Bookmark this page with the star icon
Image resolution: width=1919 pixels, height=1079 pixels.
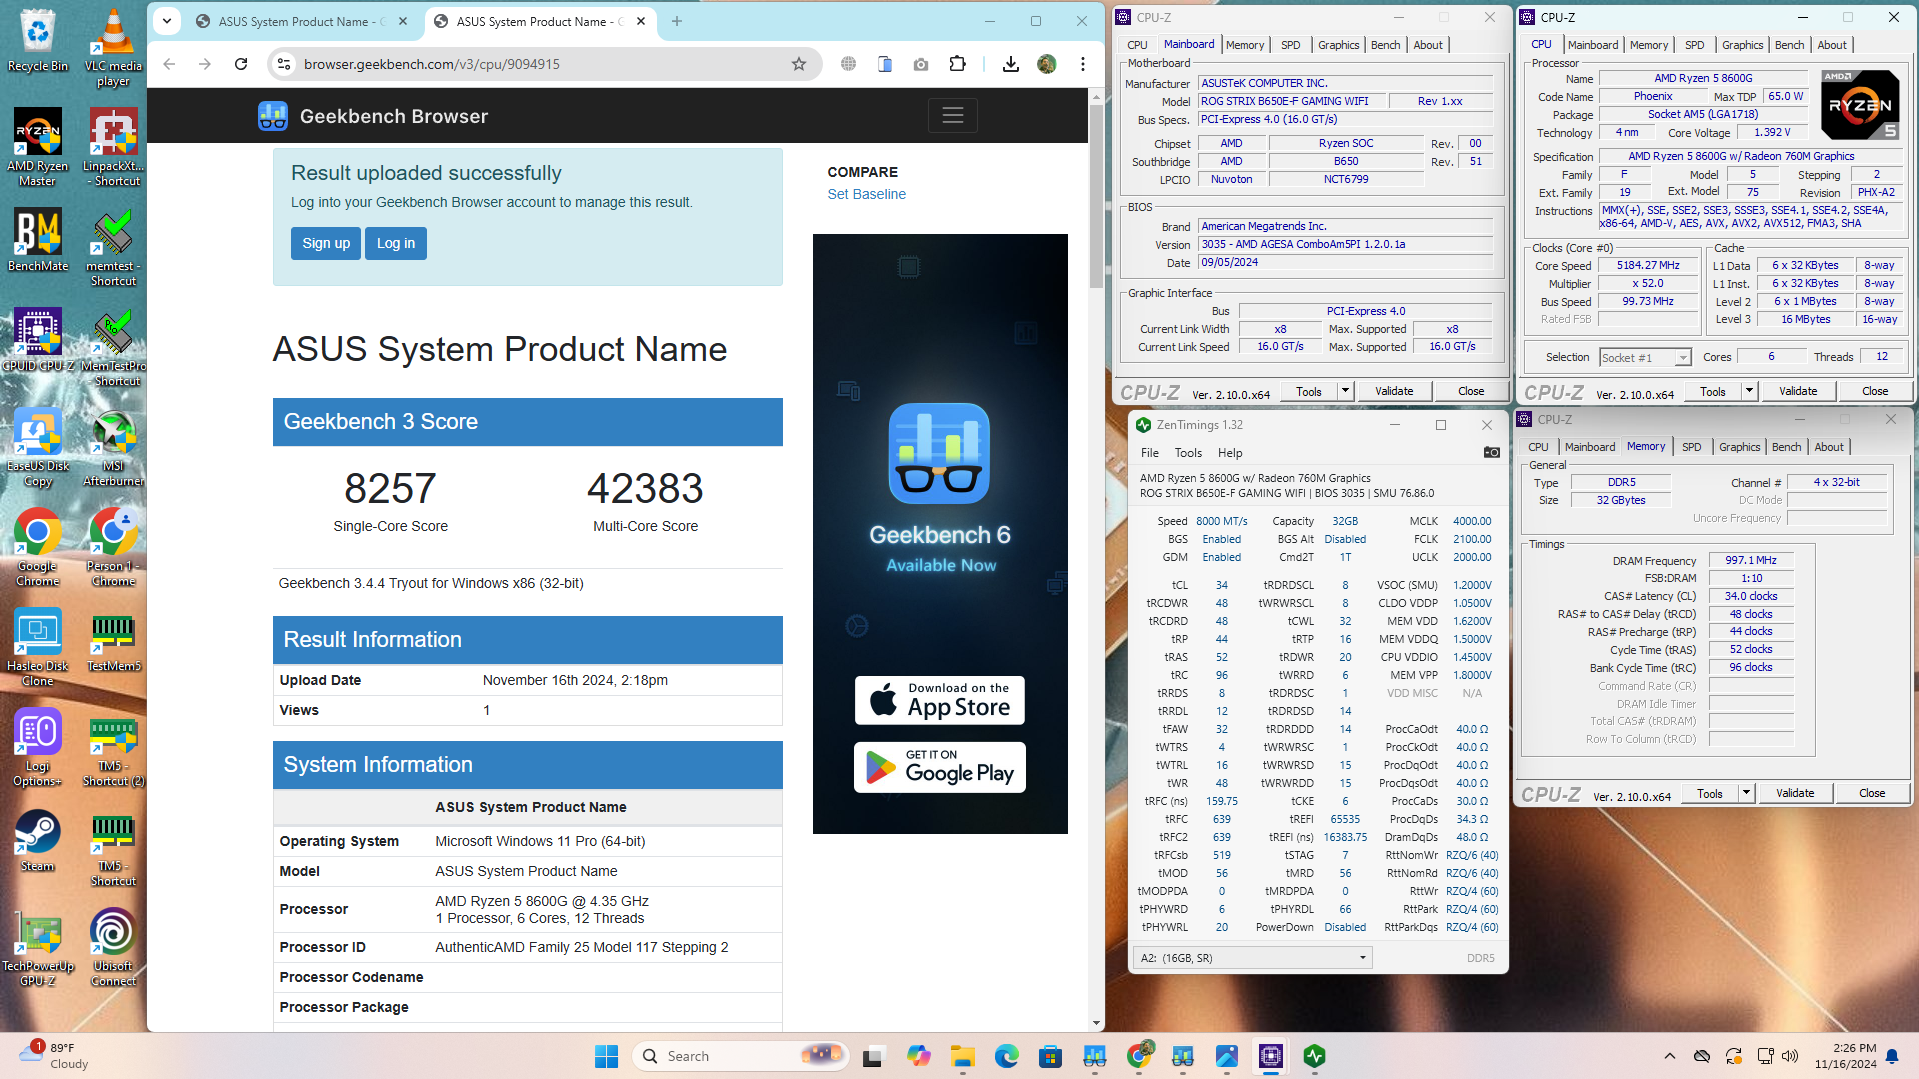pos(798,64)
